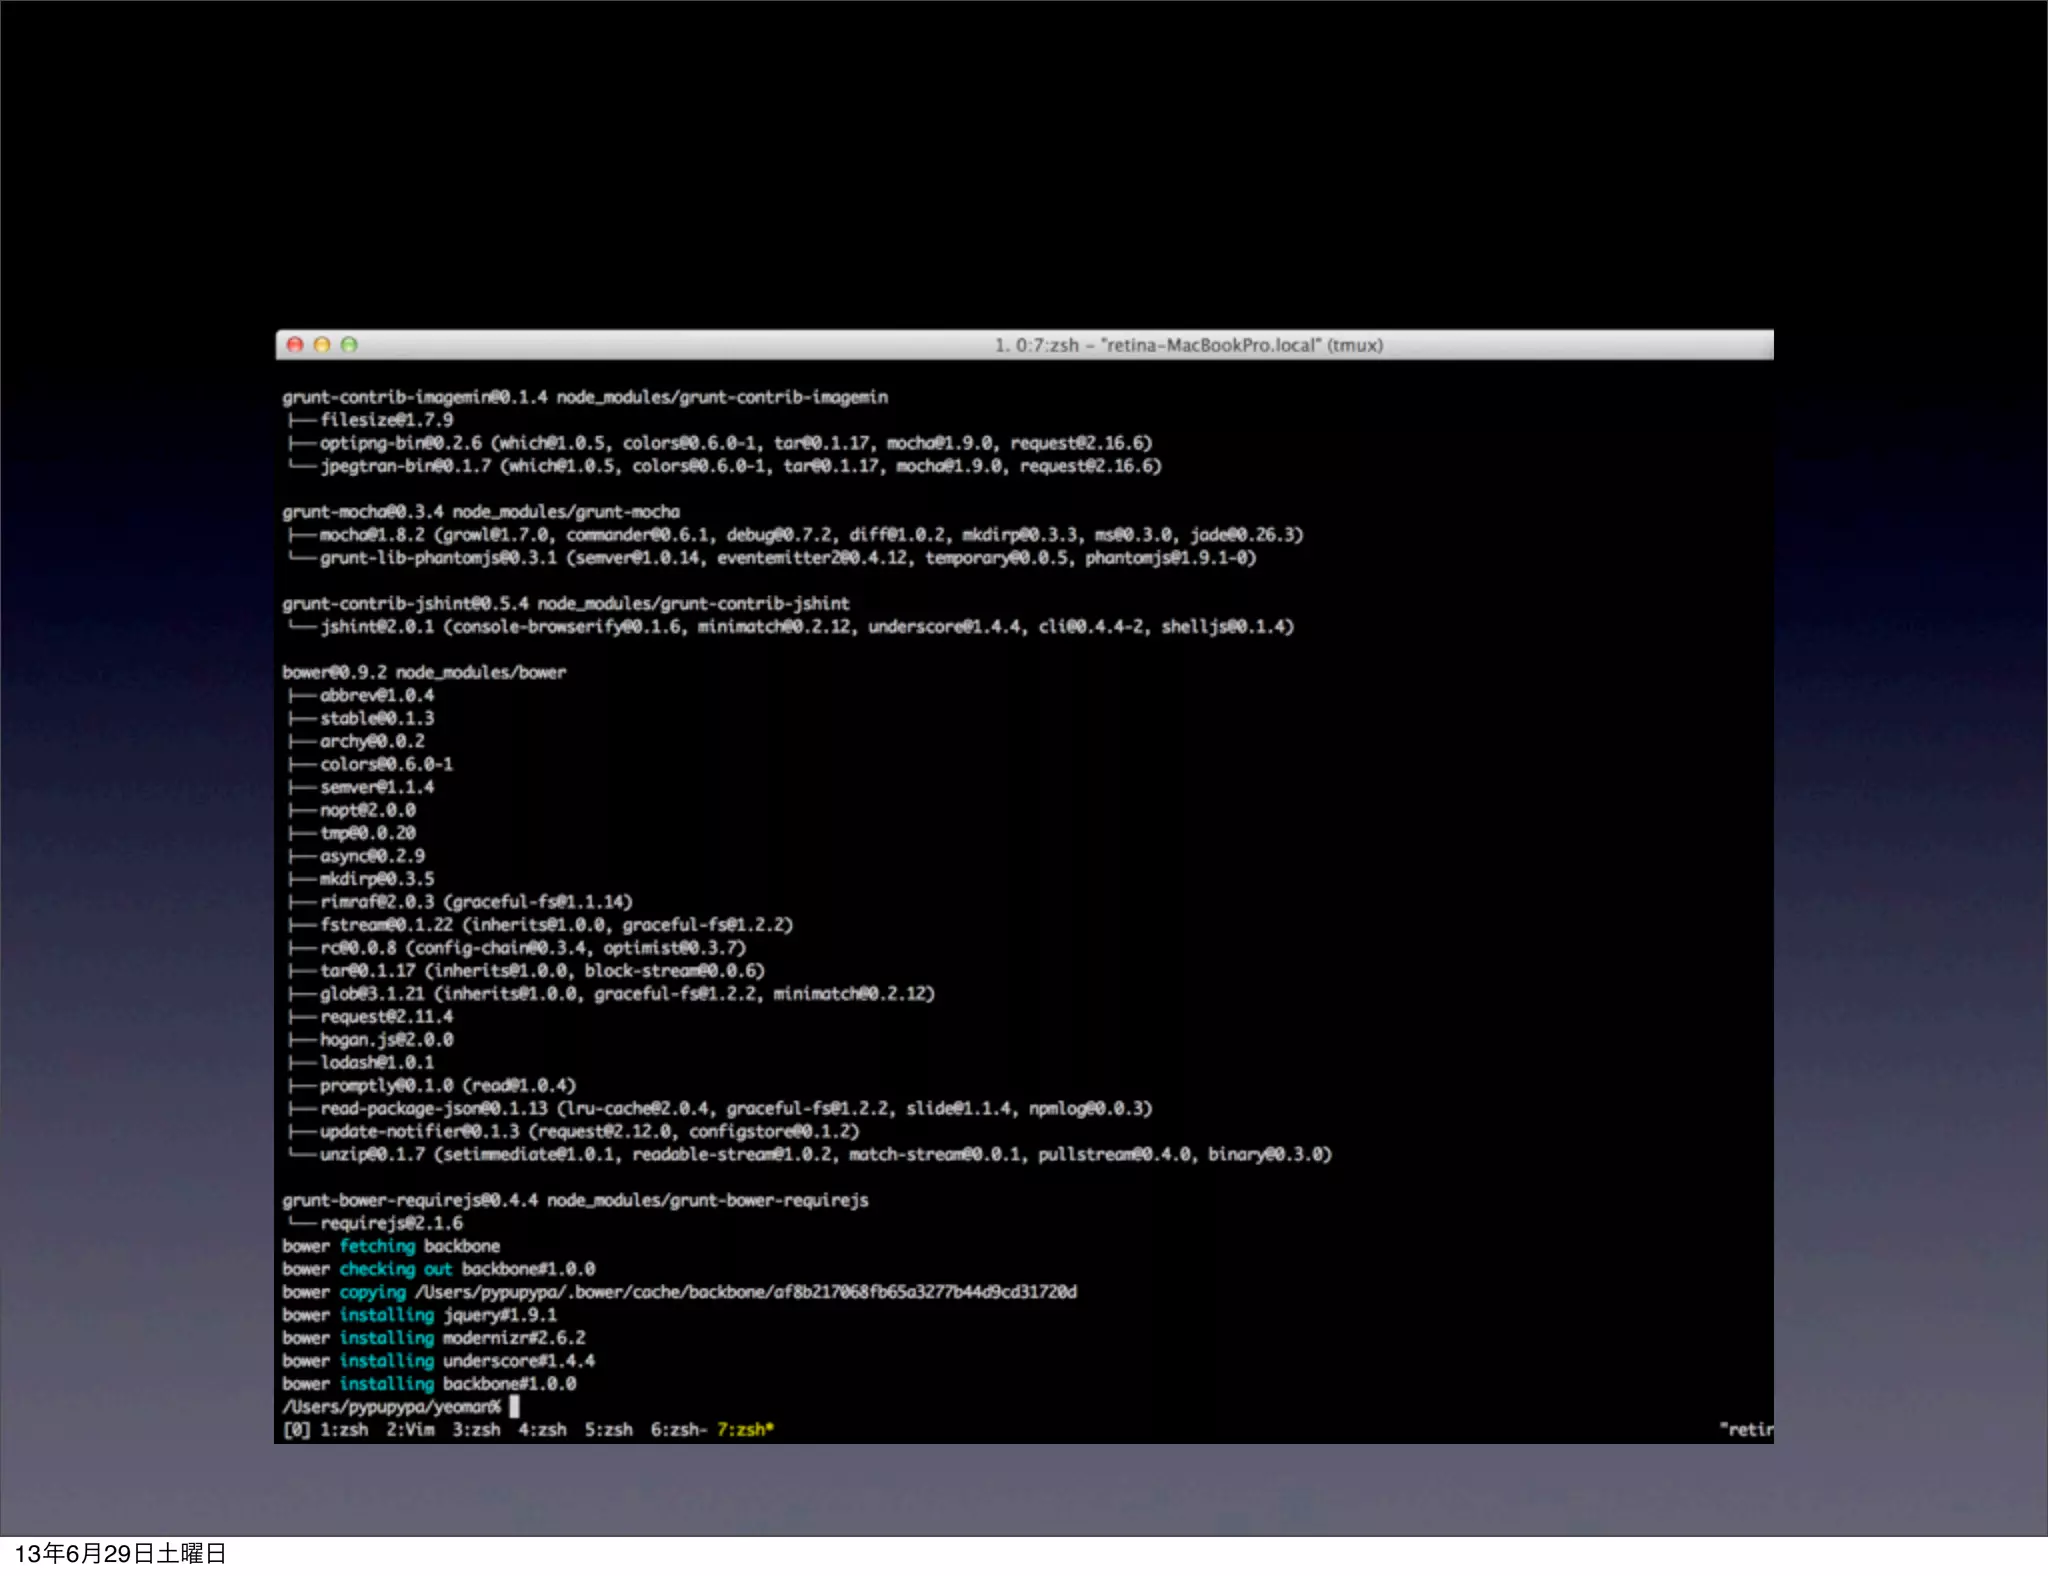Click the red close window button
Image resolution: width=2048 pixels, height=1576 pixels.
pos(295,345)
